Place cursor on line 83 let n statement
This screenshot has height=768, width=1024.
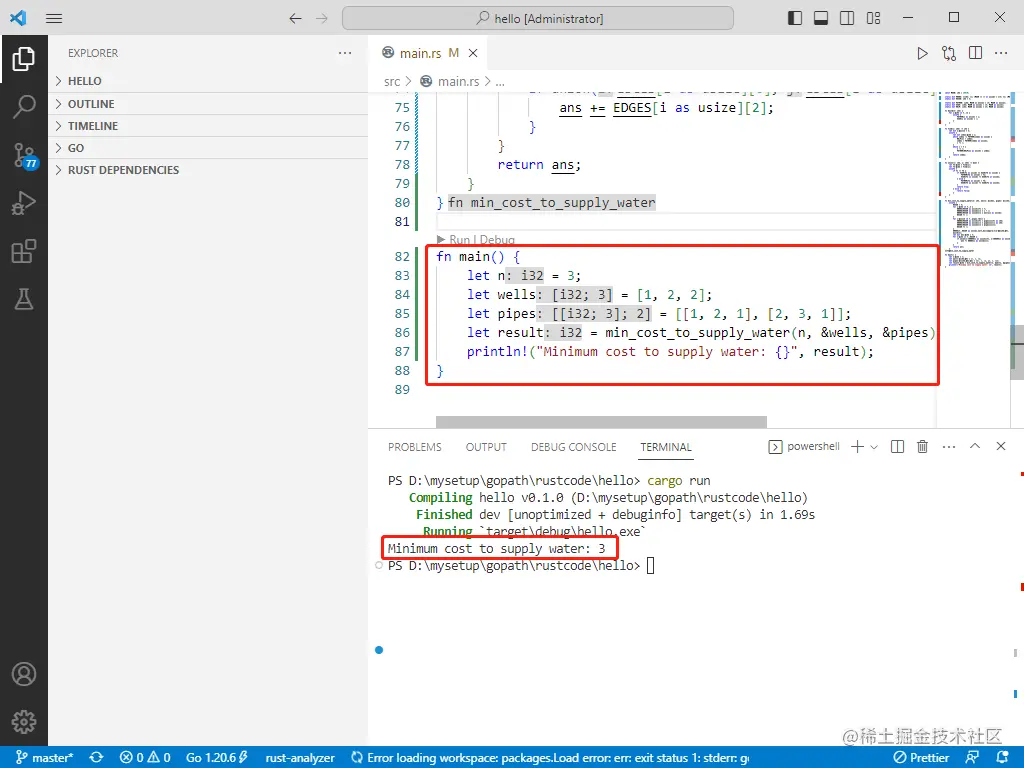pyautogui.click(x=523, y=276)
